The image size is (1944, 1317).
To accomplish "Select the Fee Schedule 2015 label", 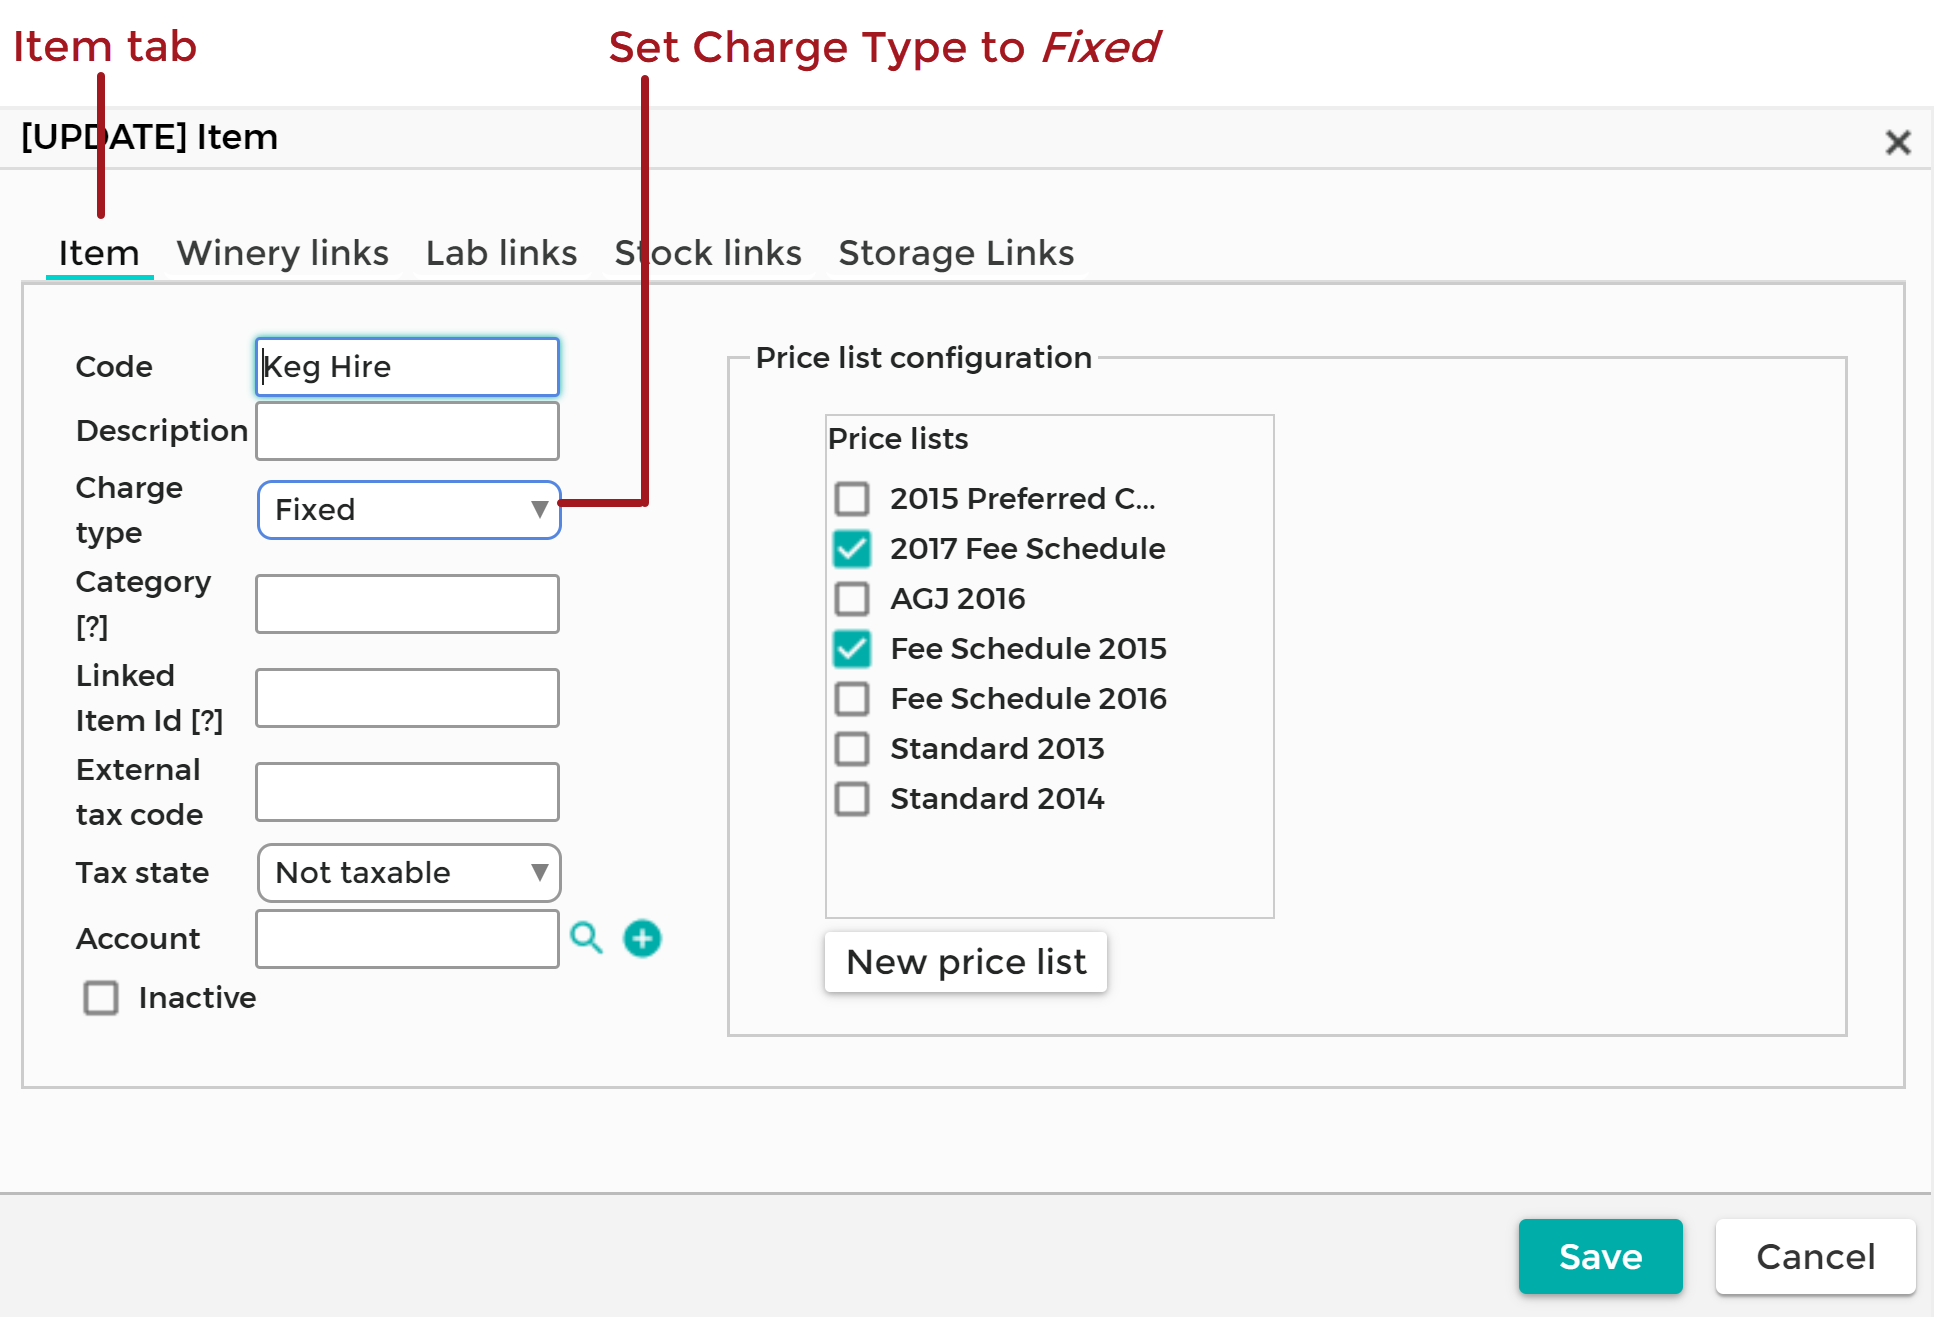I will point(1029,648).
